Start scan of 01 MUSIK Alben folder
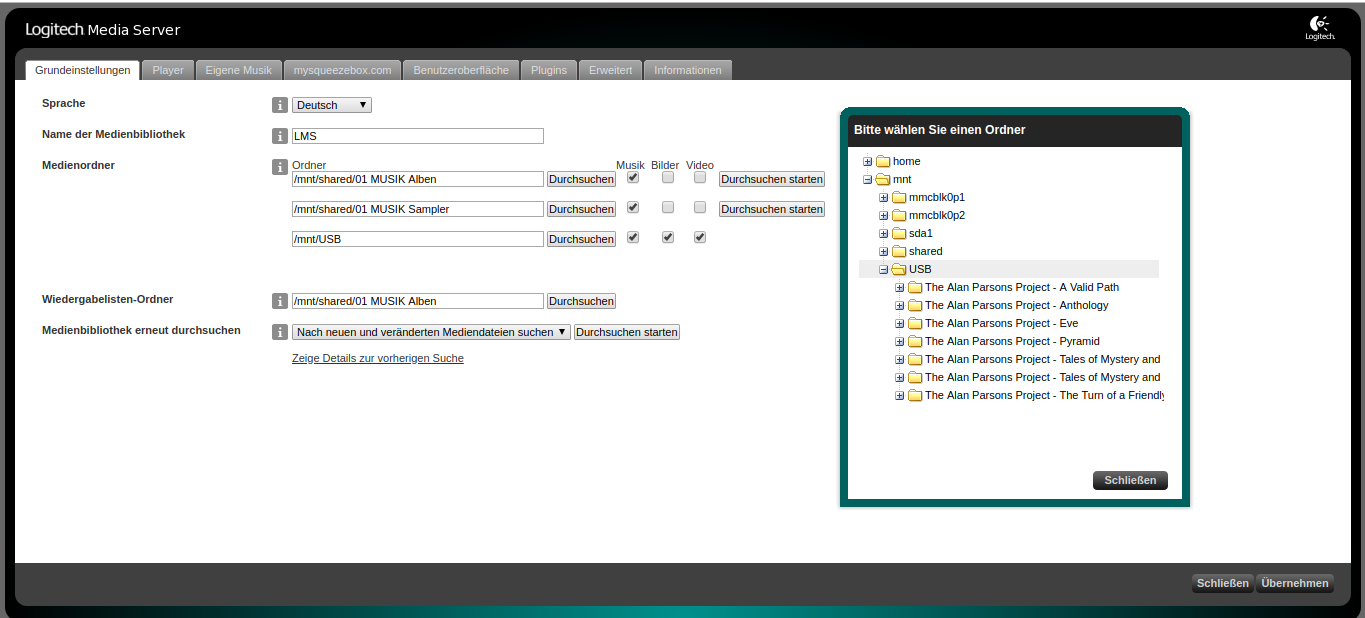Image resolution: width=1365 pixels, height=618 pixels. coord(772,179)
